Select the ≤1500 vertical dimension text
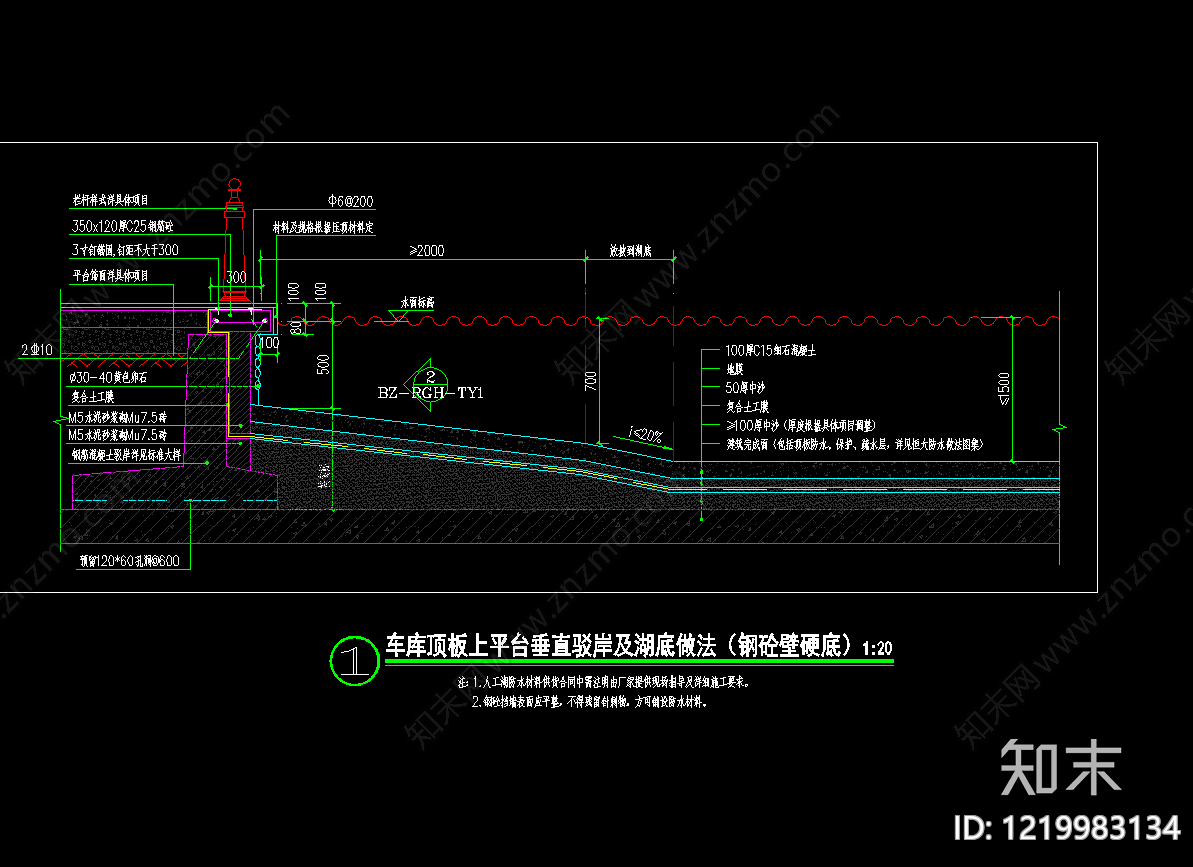Screen dimensions: 1193x867 [x=1004, y=389]
